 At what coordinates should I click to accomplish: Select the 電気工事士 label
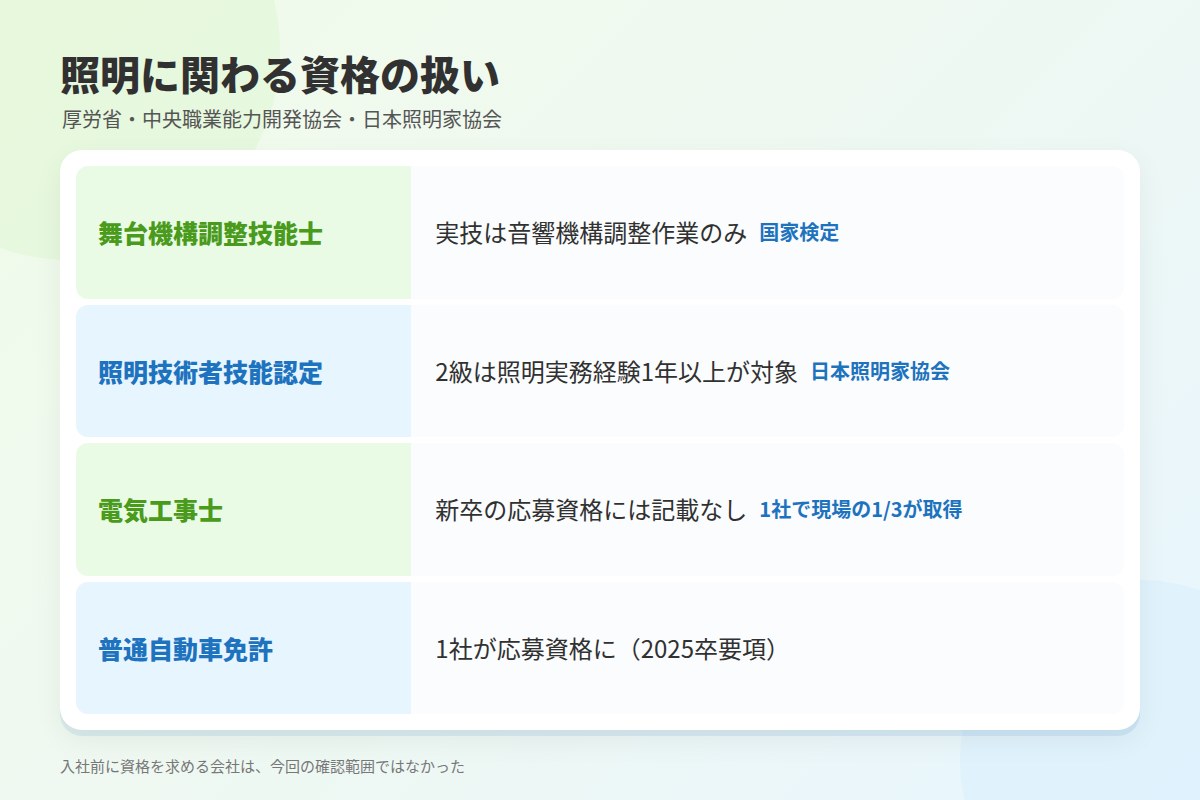pos(160,511)
